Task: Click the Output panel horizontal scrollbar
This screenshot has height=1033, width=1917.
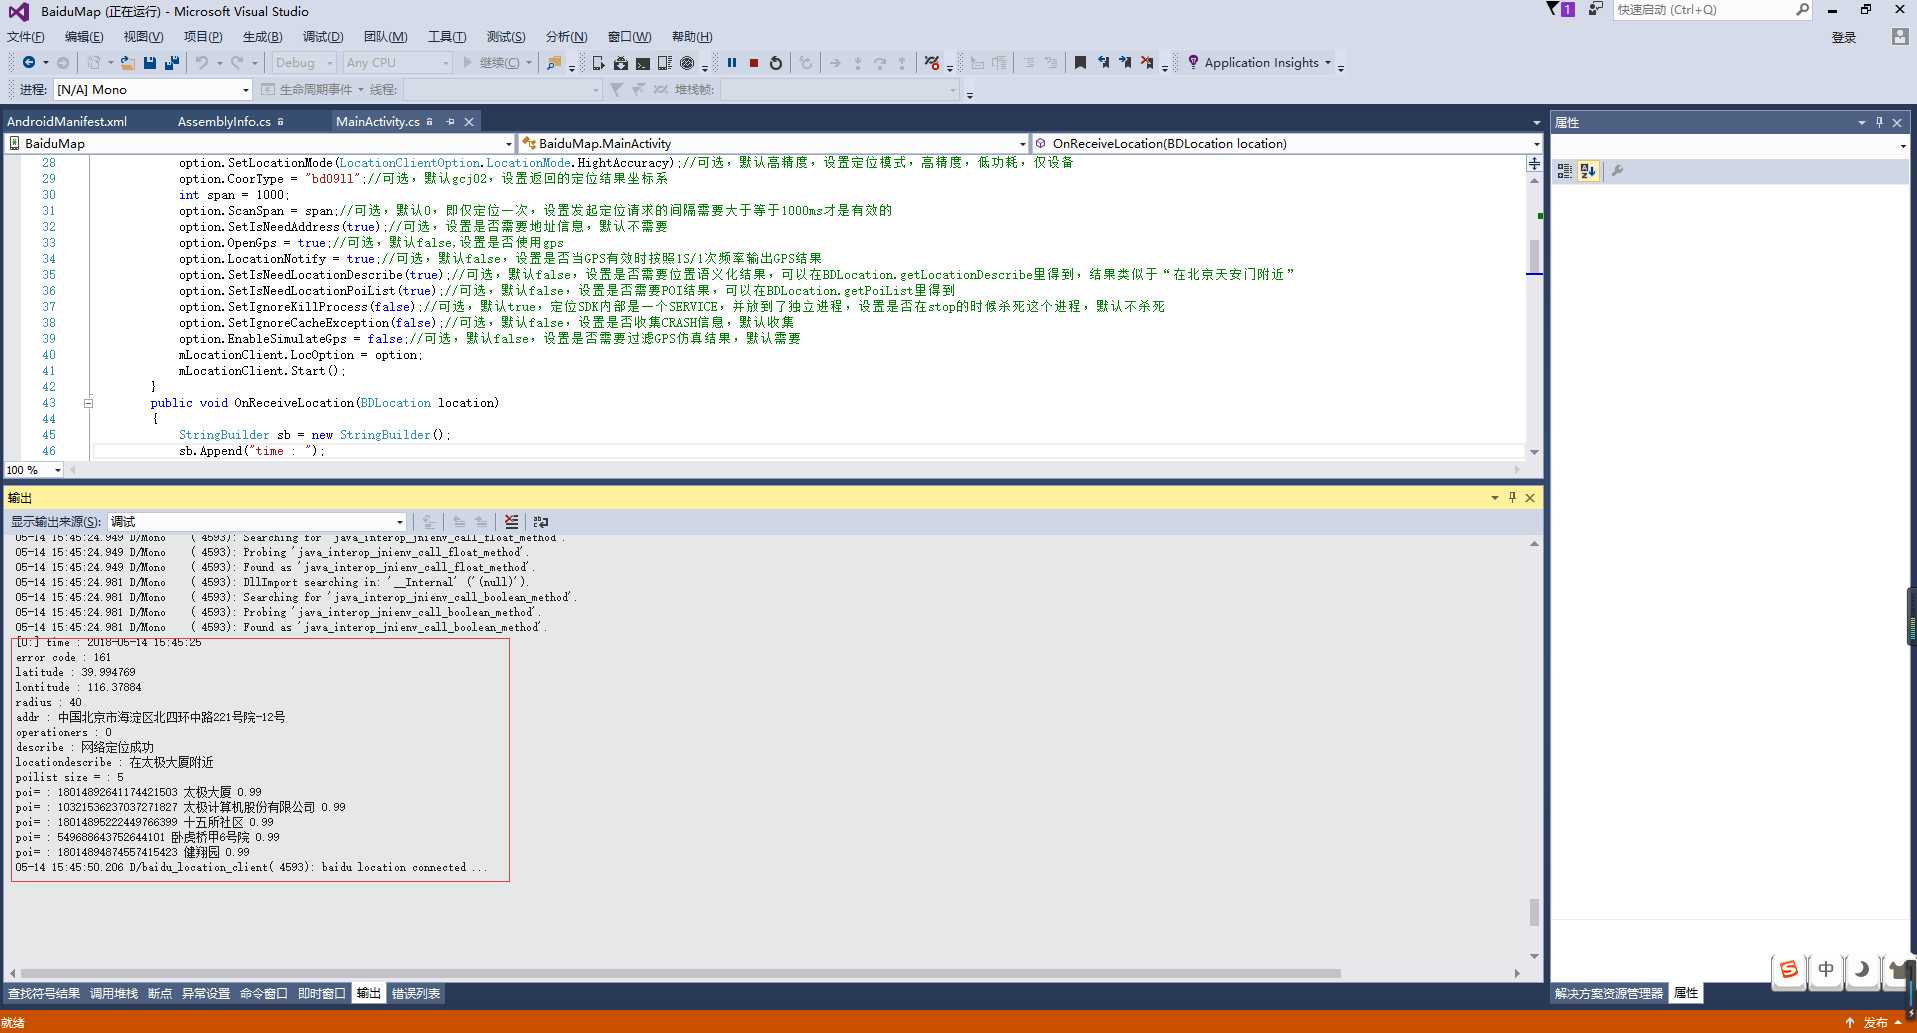Action: coord(680,973)
